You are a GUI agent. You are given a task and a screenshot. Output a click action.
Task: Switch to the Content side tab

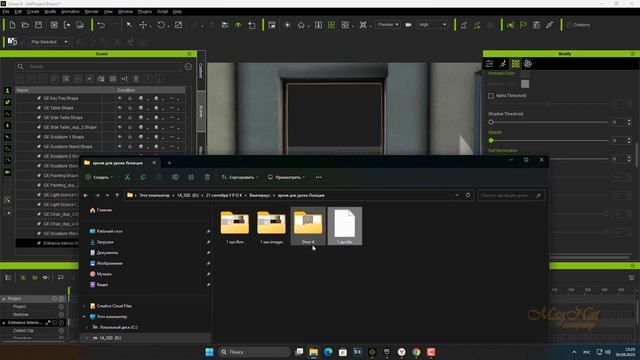click(201, 70)
